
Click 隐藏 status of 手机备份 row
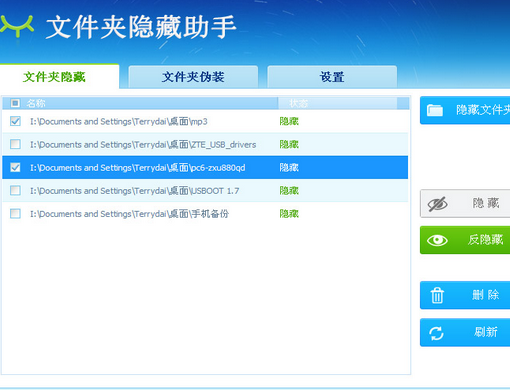tap(289, 214)
